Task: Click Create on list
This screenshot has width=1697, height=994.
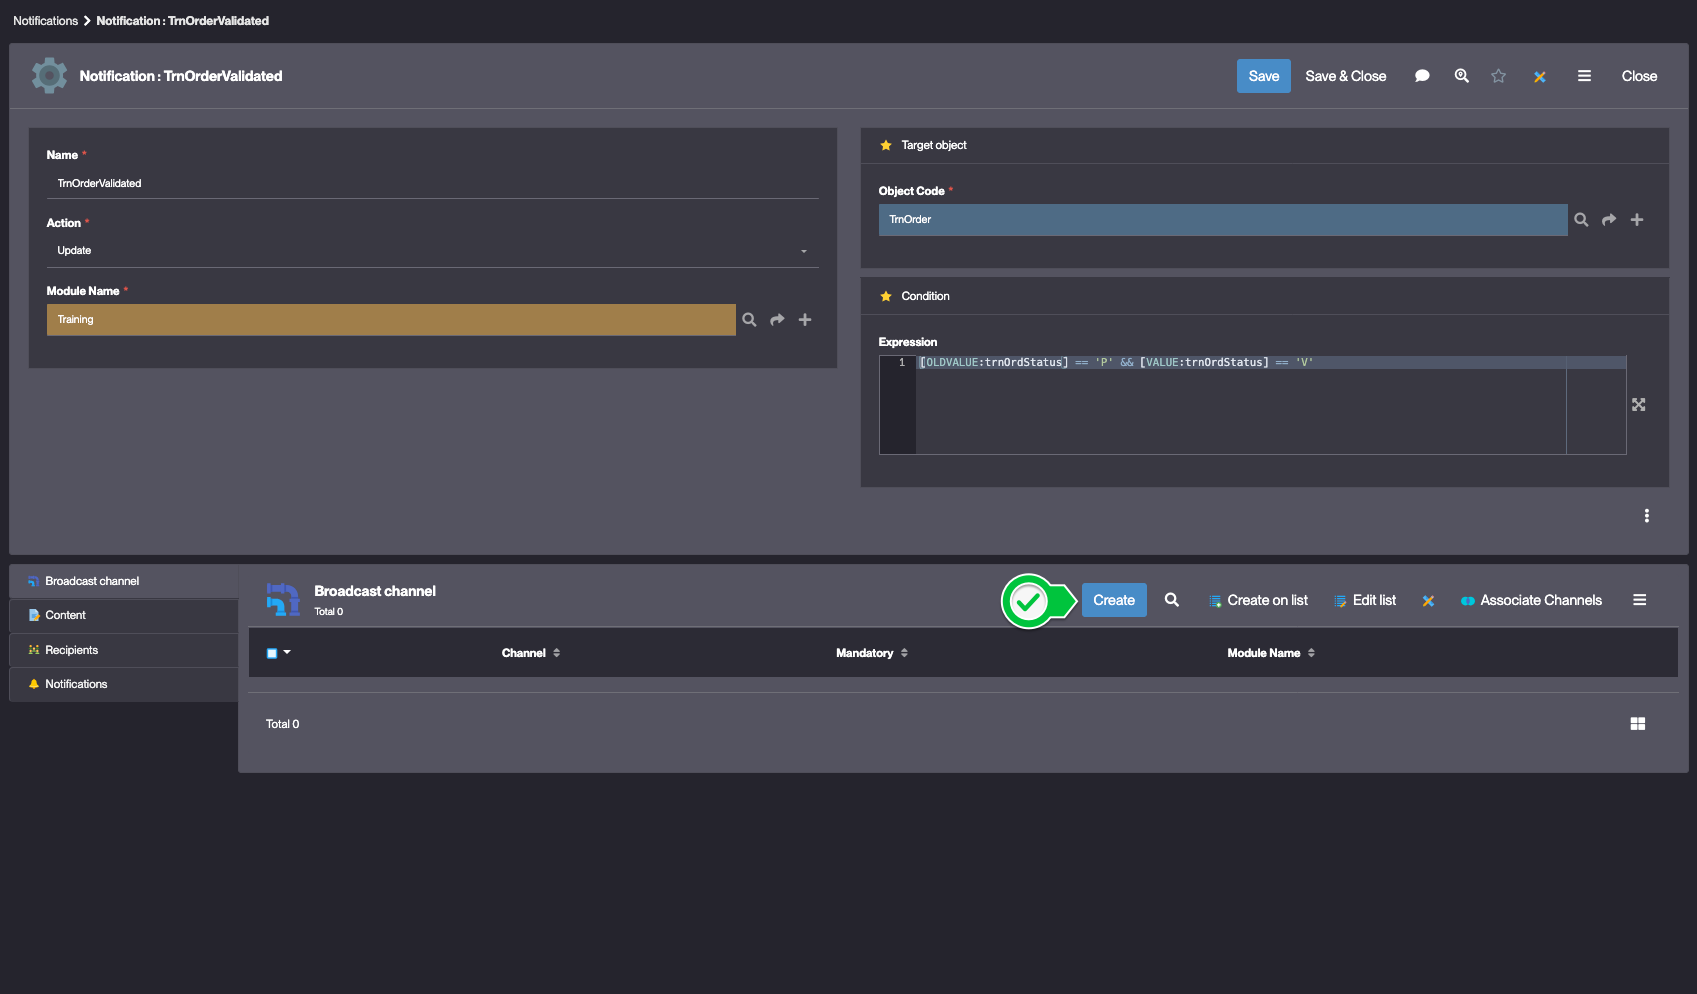Action: pyautogui.click(x=1258, y=600)
